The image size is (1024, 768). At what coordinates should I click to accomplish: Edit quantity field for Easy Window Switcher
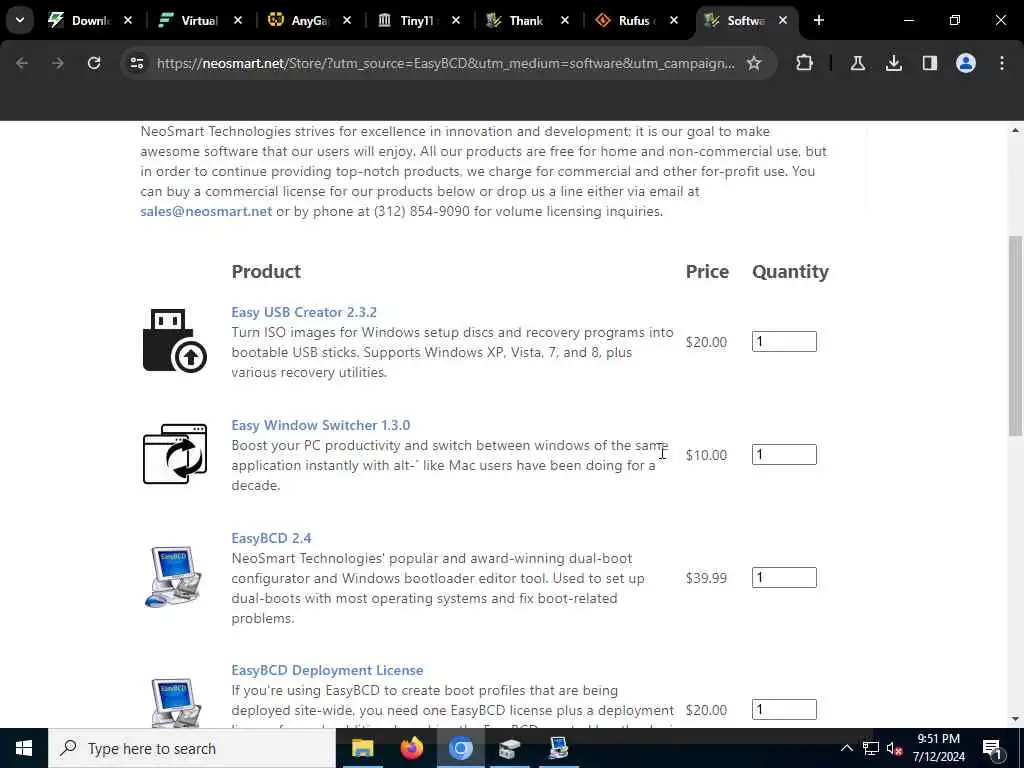(x=784, y=455)
